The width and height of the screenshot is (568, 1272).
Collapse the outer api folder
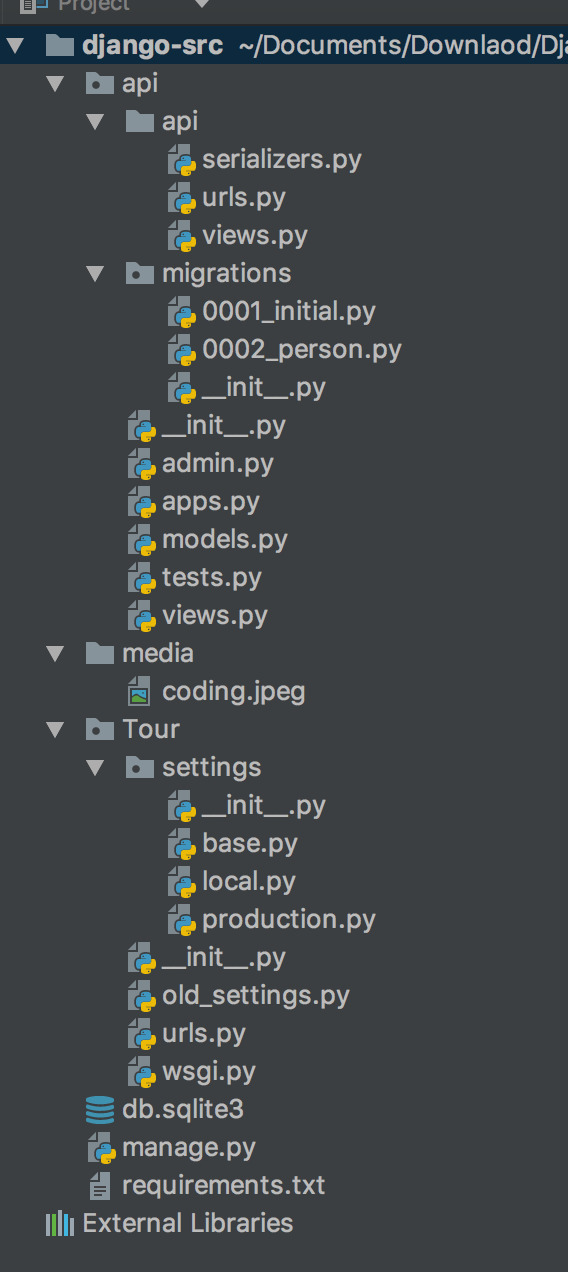click(x=55, y=83)
